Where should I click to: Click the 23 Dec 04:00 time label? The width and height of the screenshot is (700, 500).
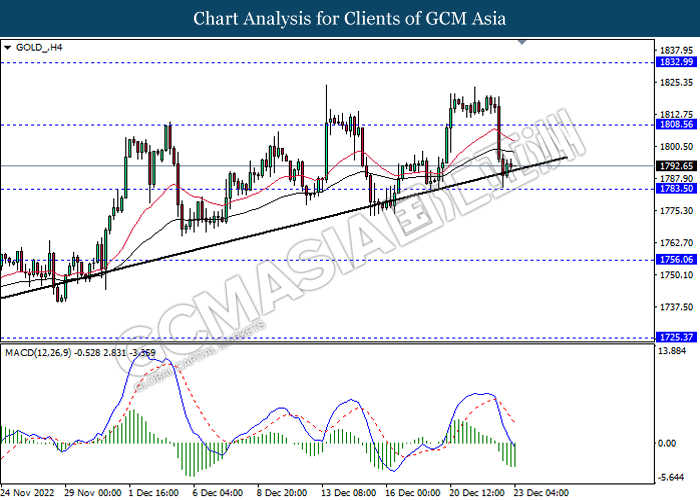[542, 493]
